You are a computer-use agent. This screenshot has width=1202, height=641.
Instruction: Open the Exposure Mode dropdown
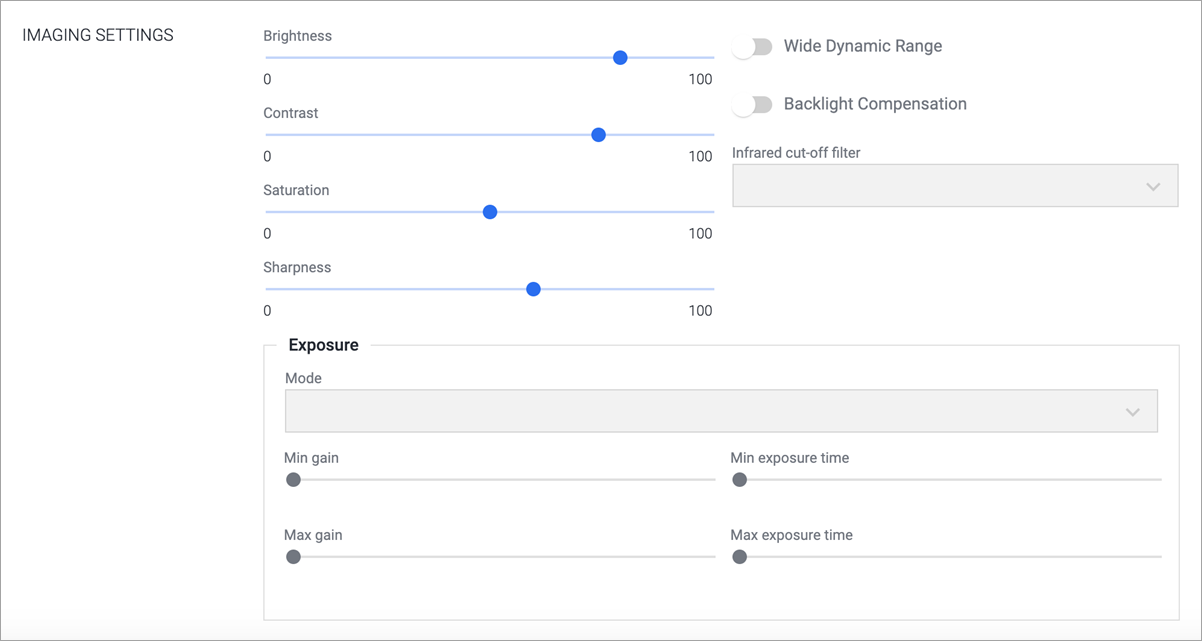click(x=721, y=410)
